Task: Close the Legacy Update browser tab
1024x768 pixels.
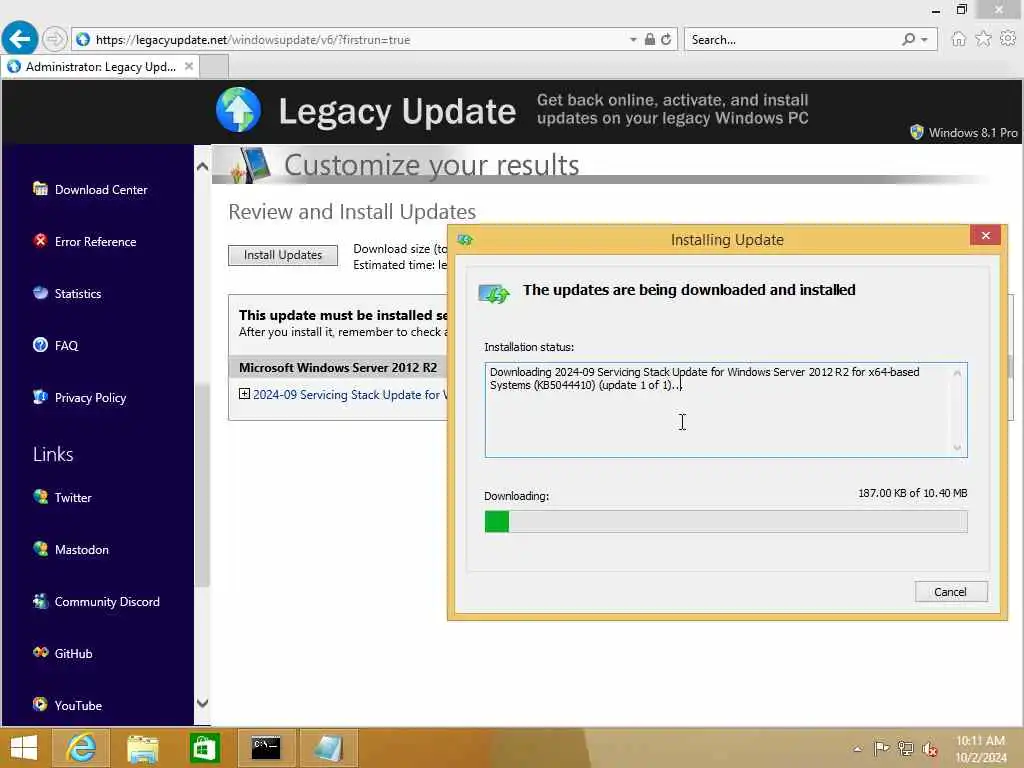Action: coord(189,66)
